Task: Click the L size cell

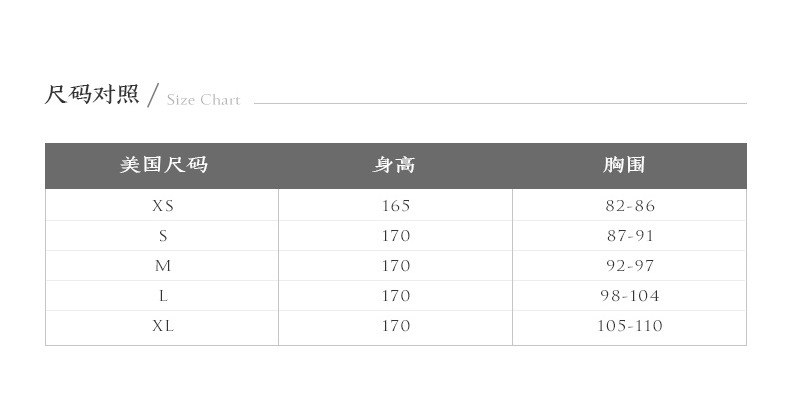Action: pos(163,296)
